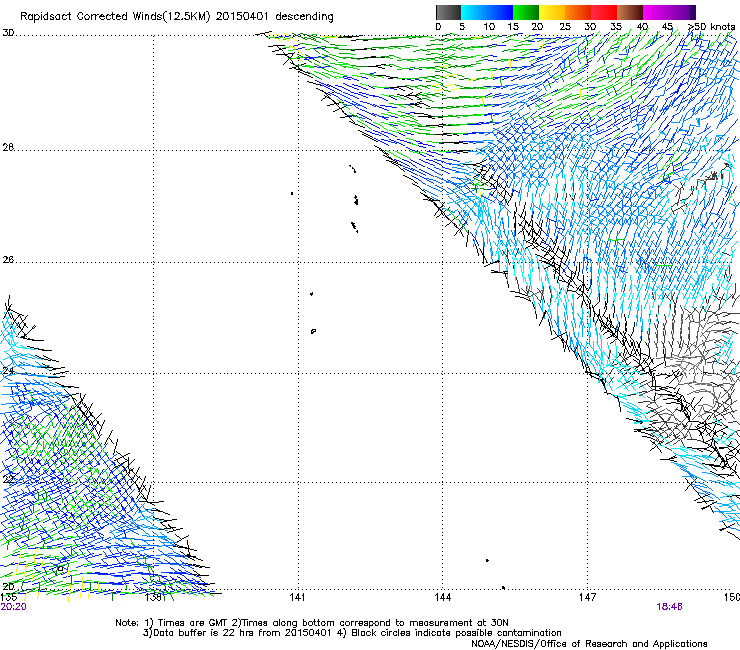Click the green 15-20 knots color band

pyautogui.click(x=526, y=12)
